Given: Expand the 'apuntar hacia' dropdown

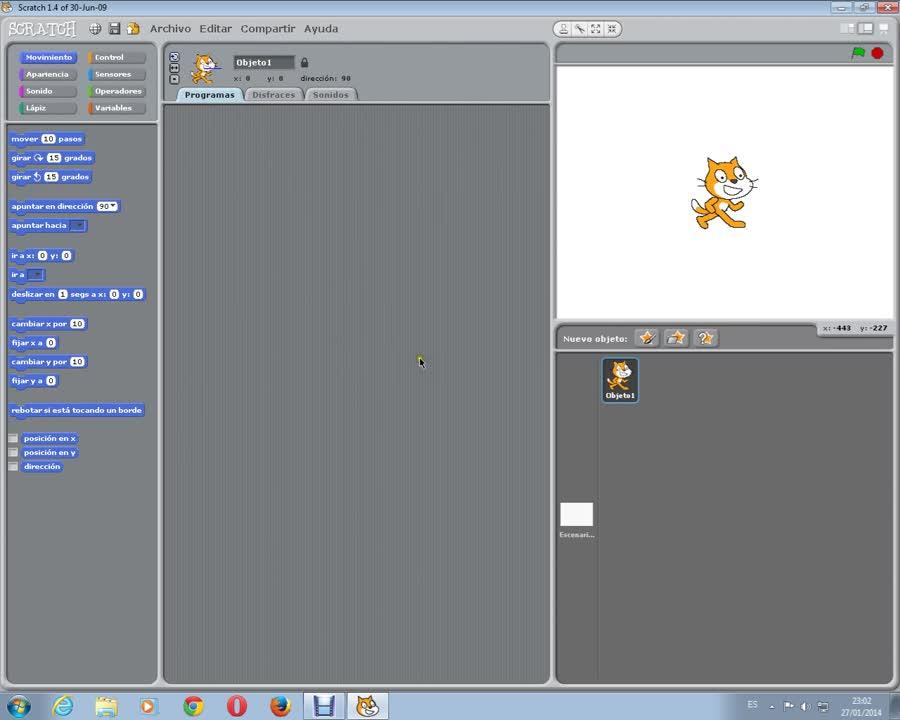Looking at the screenshot, I should 78,225.
